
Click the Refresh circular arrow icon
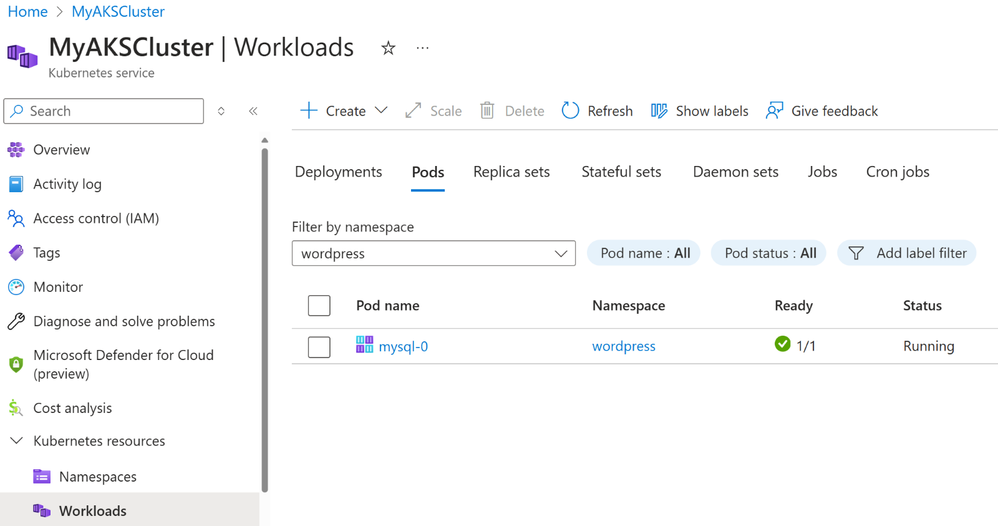tap(570, 111)
